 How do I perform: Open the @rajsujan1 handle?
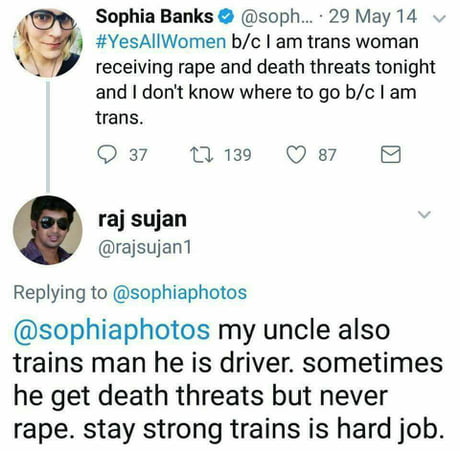click(x=145, y=248)
